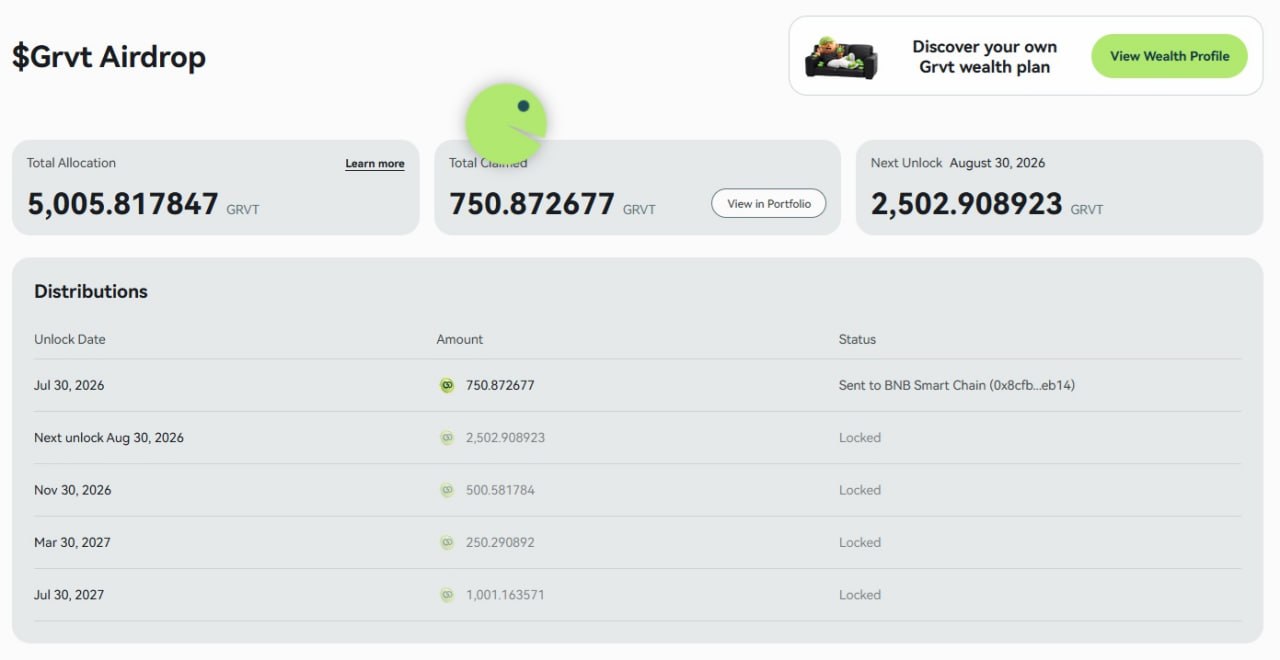Click the 500.581784 amount

[500, 490]
